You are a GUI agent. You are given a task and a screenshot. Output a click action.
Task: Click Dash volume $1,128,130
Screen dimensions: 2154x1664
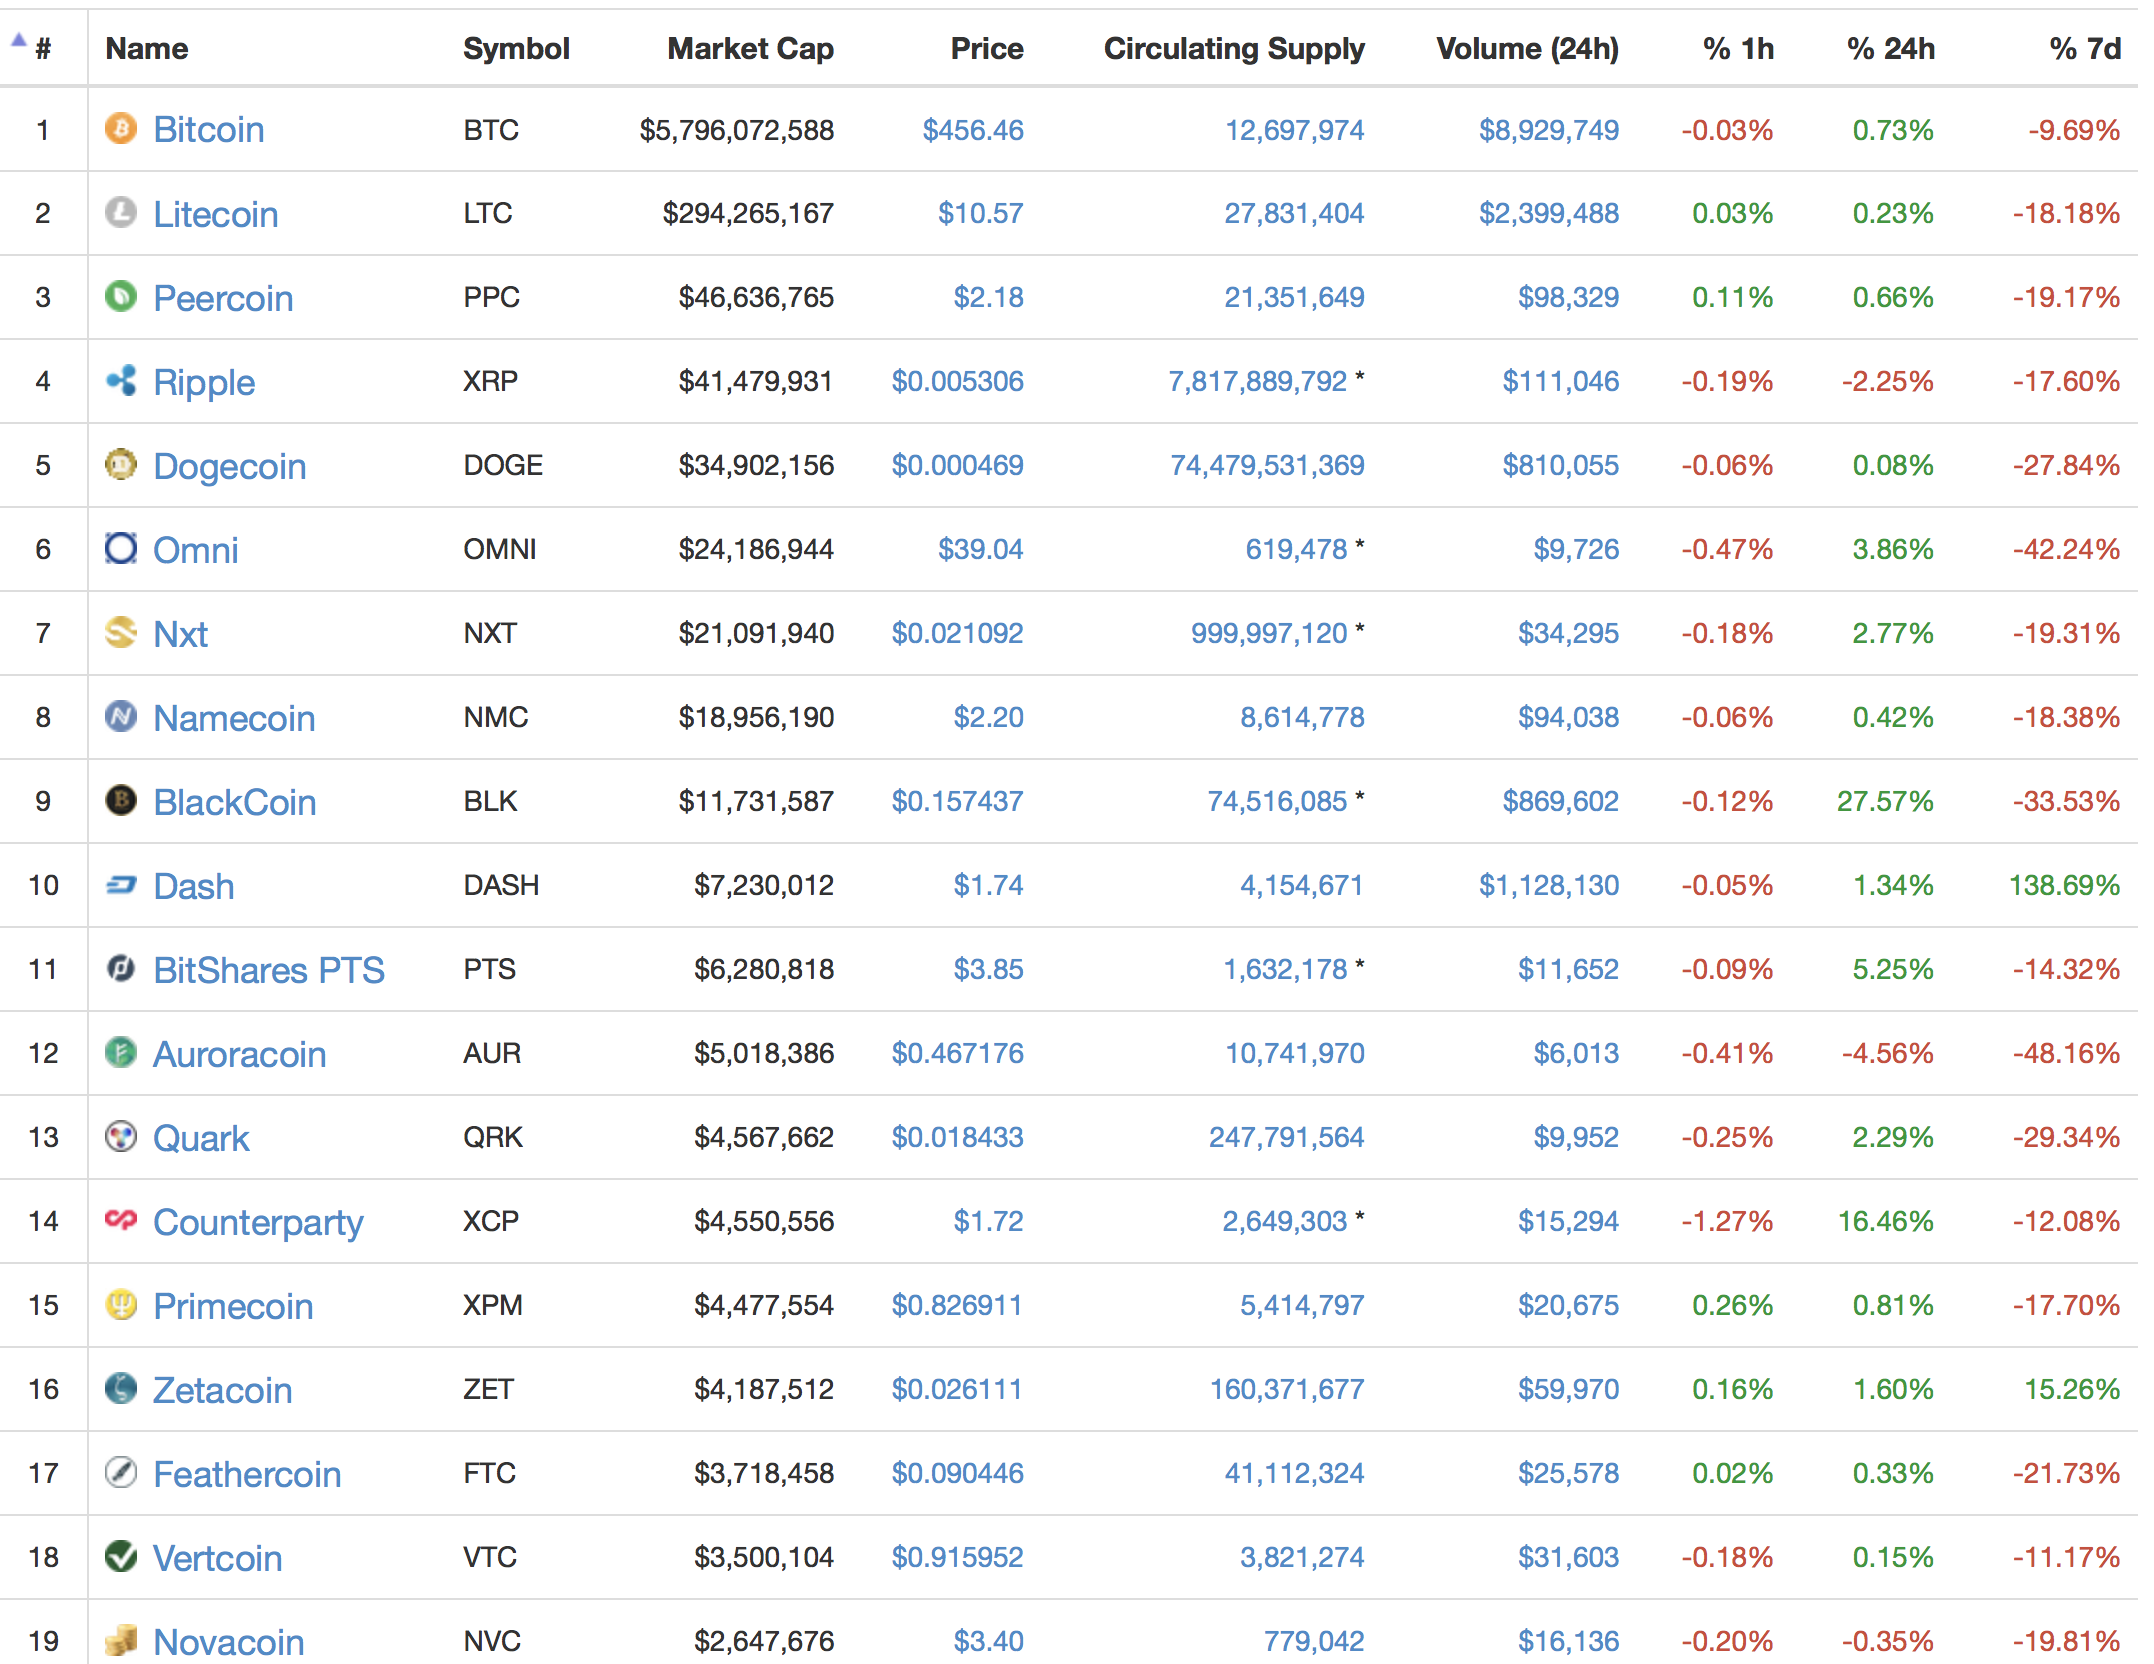(1548, 885)
